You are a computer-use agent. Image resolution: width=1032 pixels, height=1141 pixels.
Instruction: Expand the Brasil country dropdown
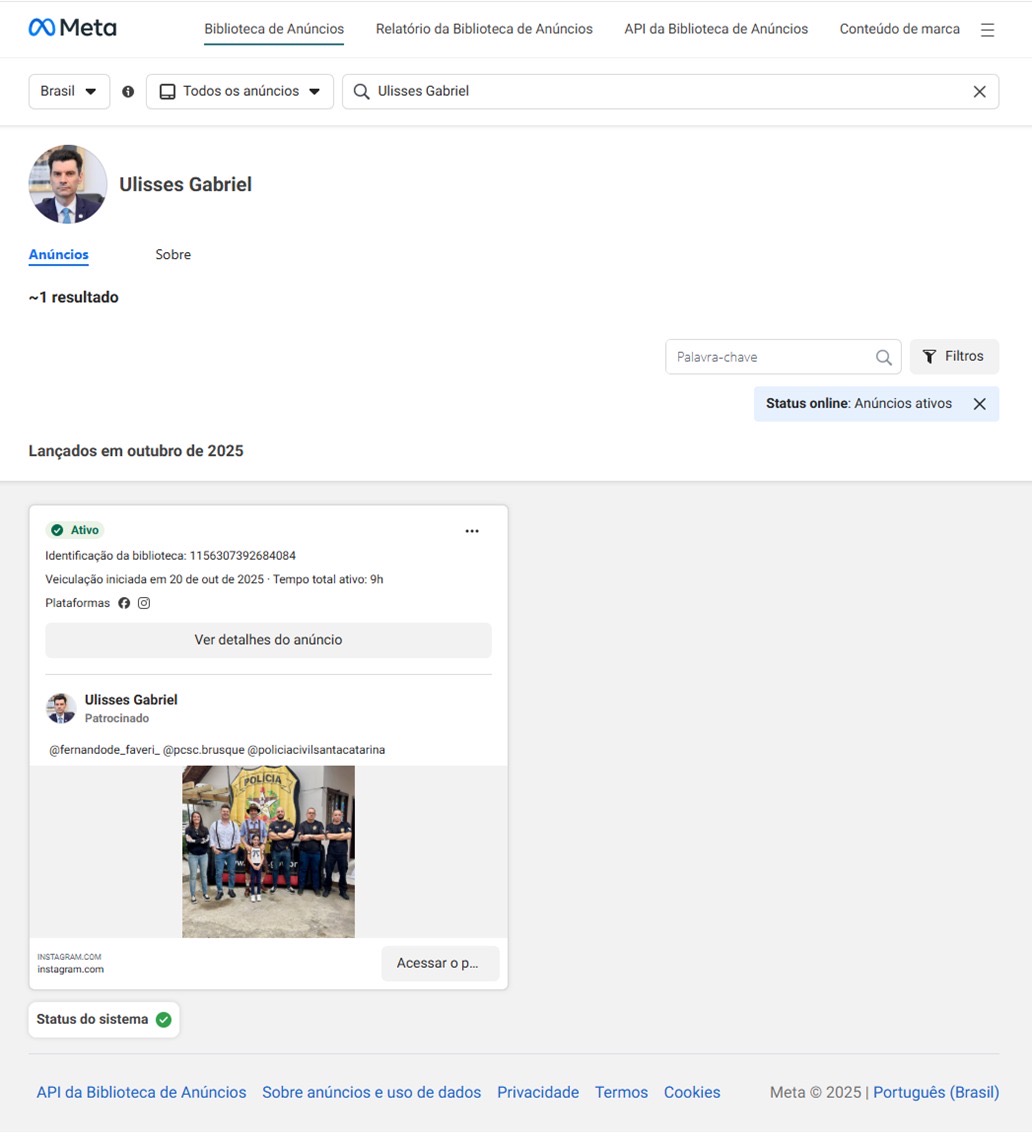click(x=69, y=92)
